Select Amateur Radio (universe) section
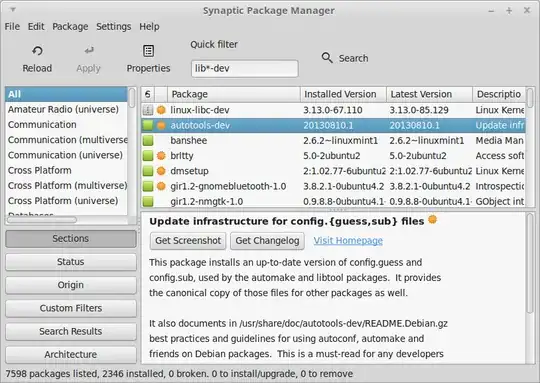 (x=66, y=110)
